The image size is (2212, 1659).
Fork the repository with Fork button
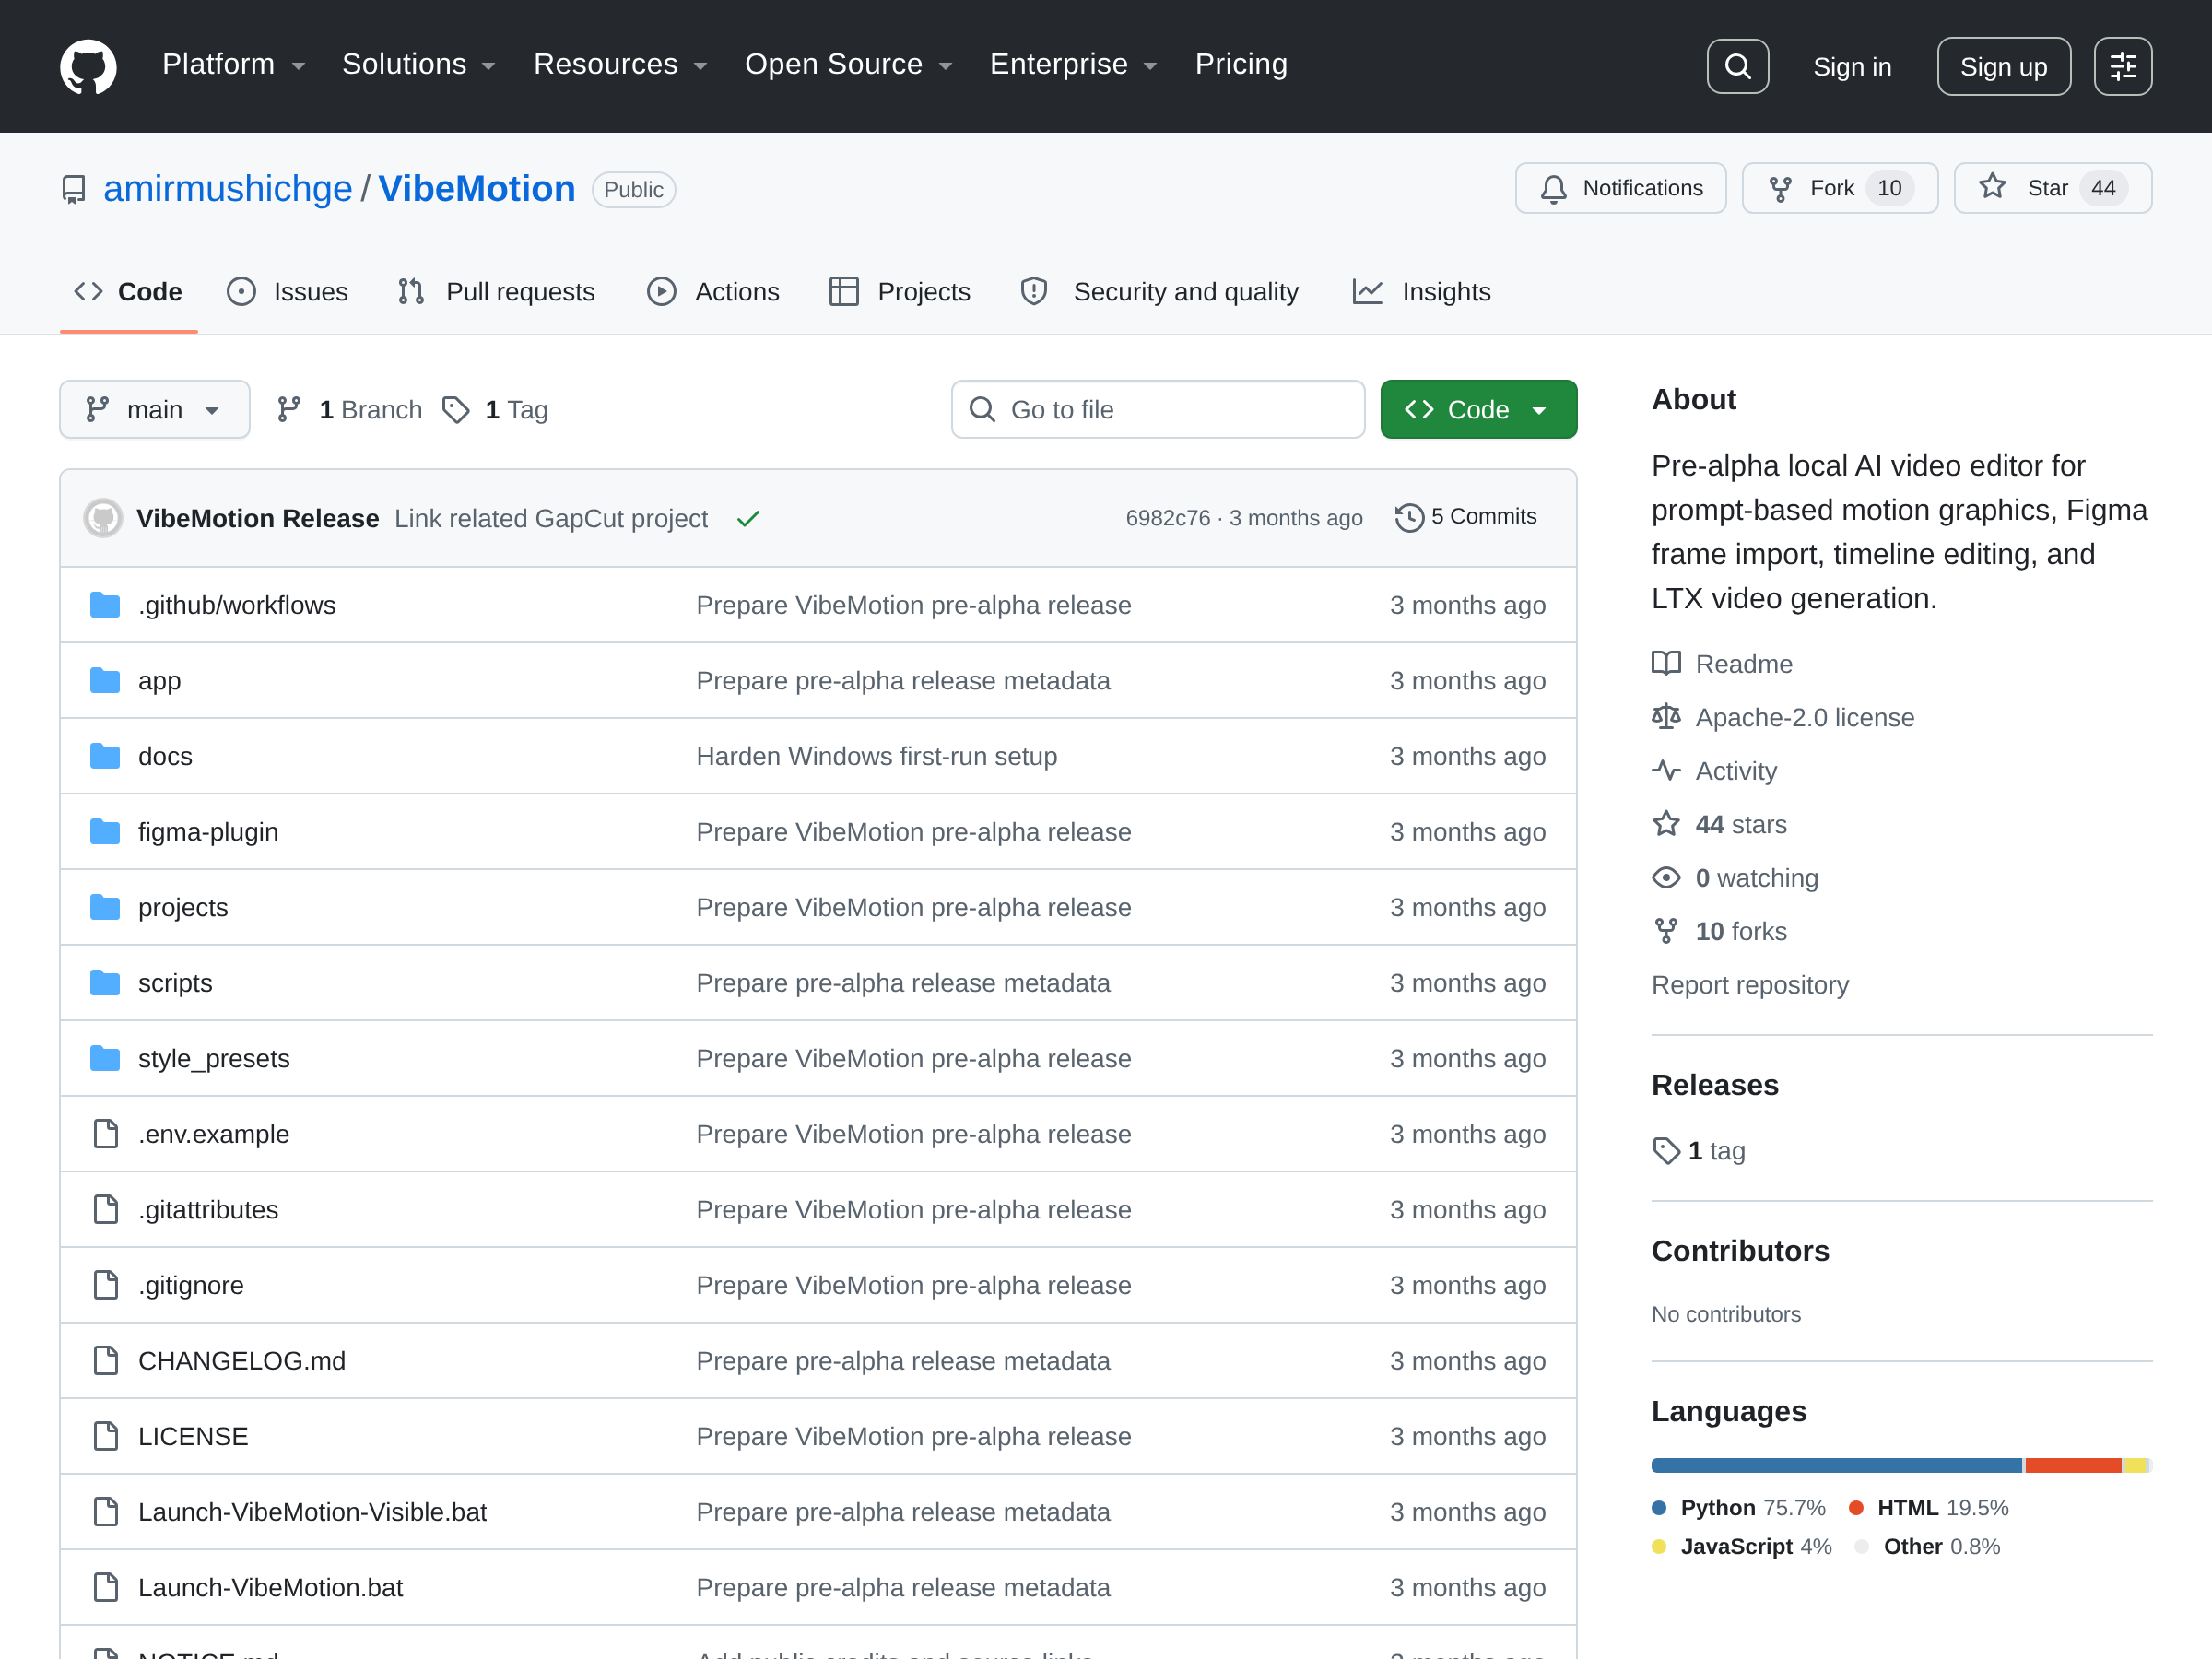click(1839, 188)
